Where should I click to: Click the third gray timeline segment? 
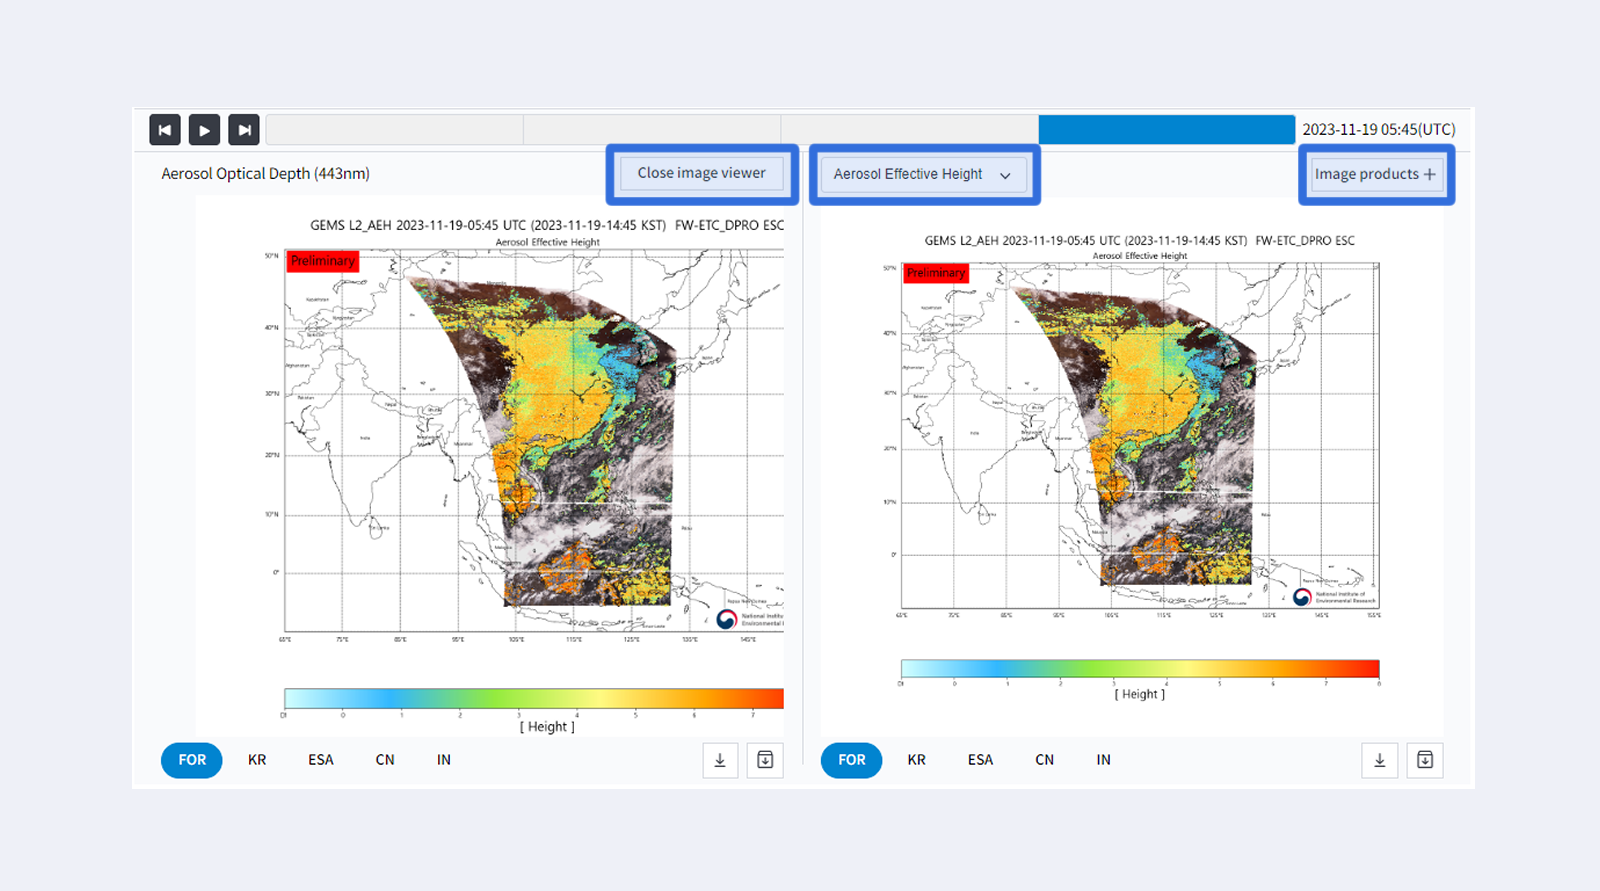tap(910, 130)
